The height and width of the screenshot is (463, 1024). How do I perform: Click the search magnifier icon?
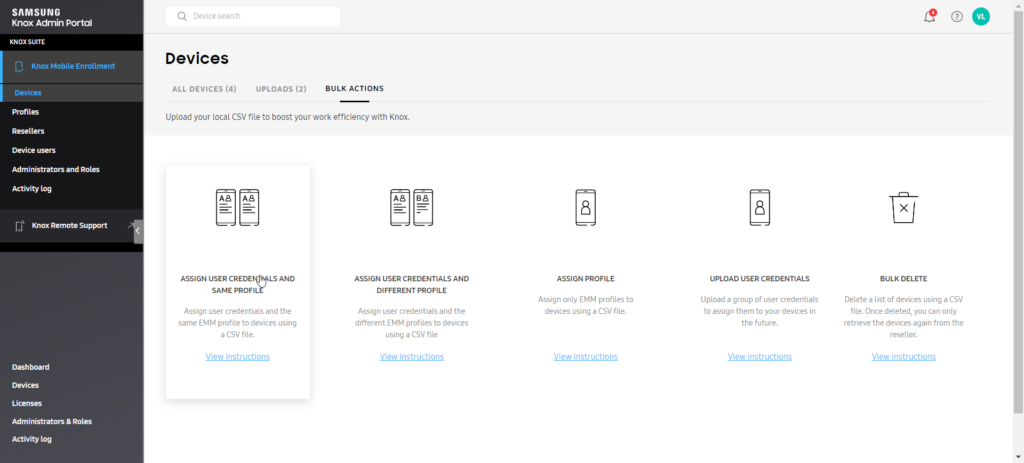(x=182, y=16)
